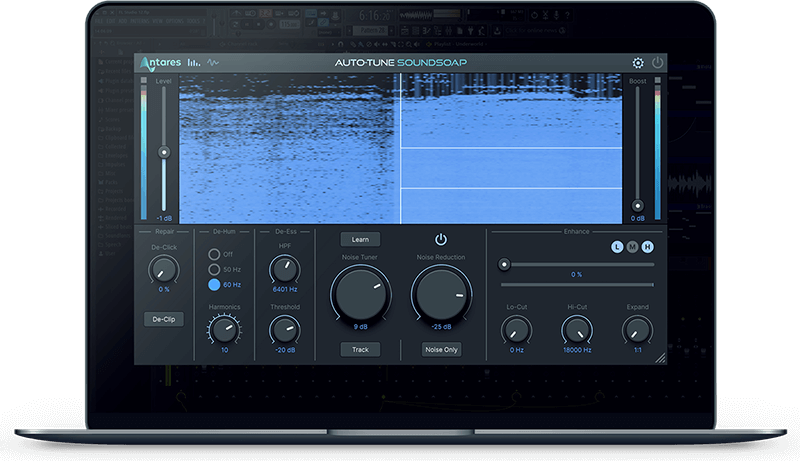Click the Antares logo
800x461 pixels.
click(161, 63)
